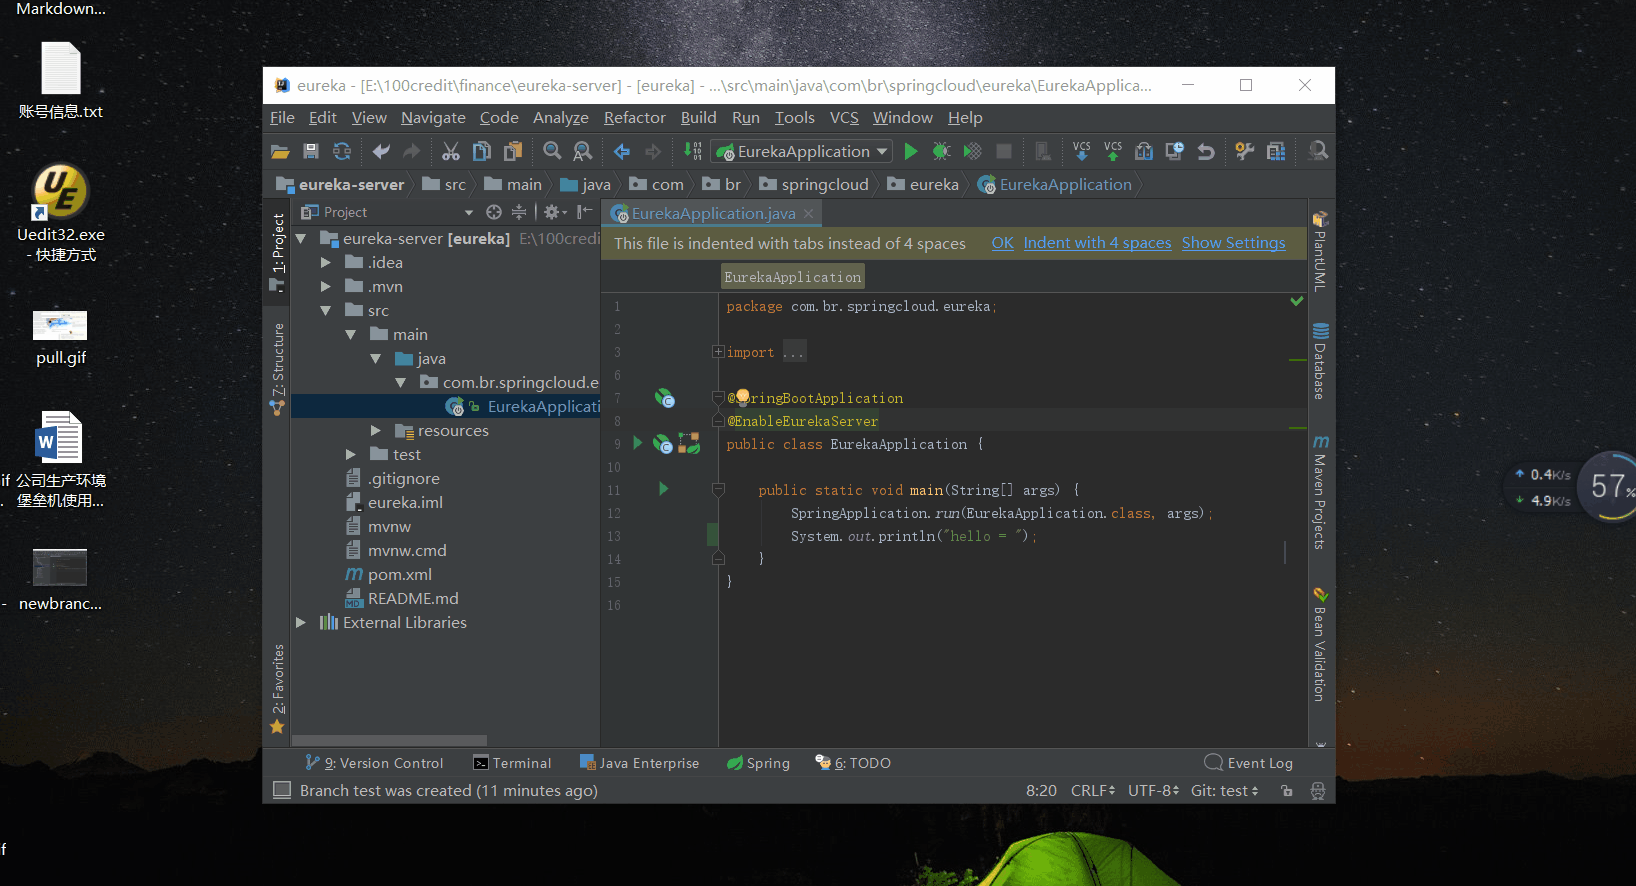The image size is (1636, 886).
Task: Open the Build menu
Action: [x=698, y=118]
